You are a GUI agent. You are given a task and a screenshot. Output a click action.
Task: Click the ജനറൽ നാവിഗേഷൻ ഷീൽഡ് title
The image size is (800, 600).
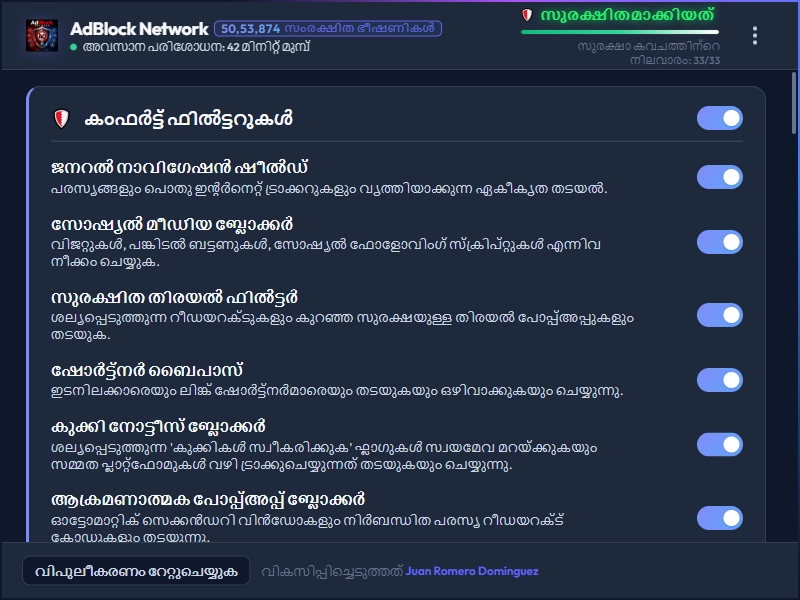pos(180,167)
